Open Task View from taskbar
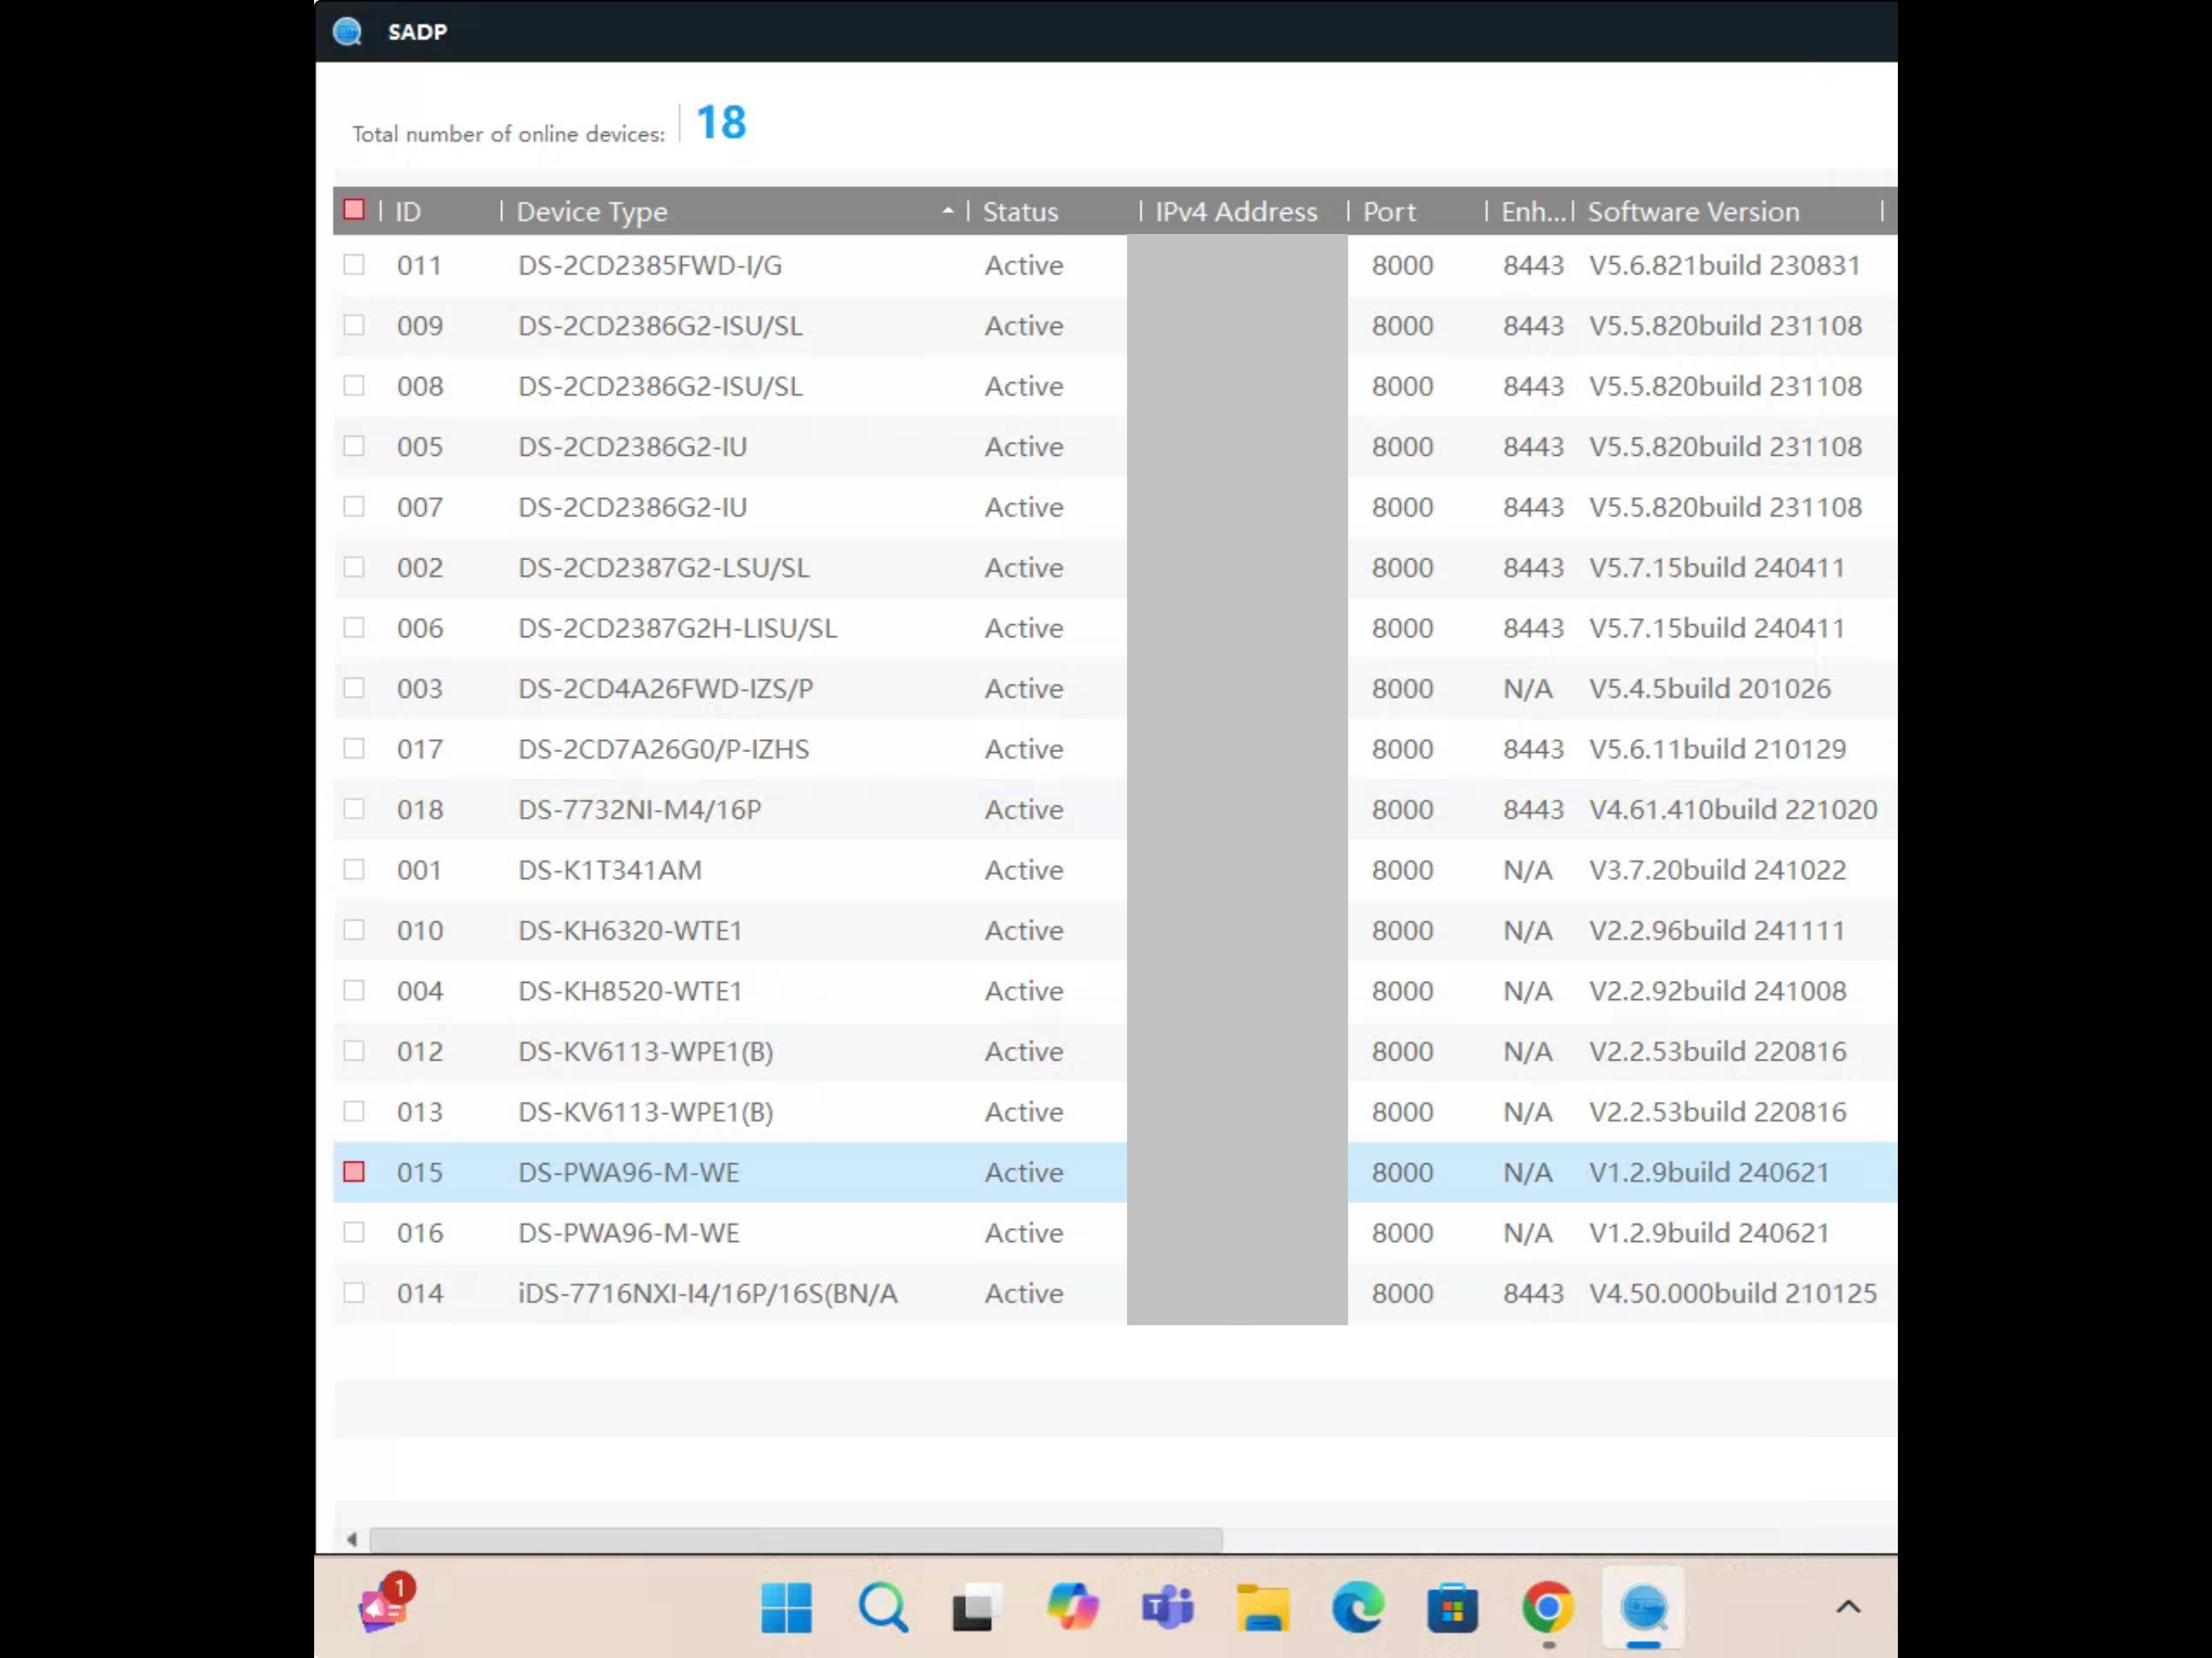Viewport: 2212px width, 1658px height. (x=976, y=1607)
